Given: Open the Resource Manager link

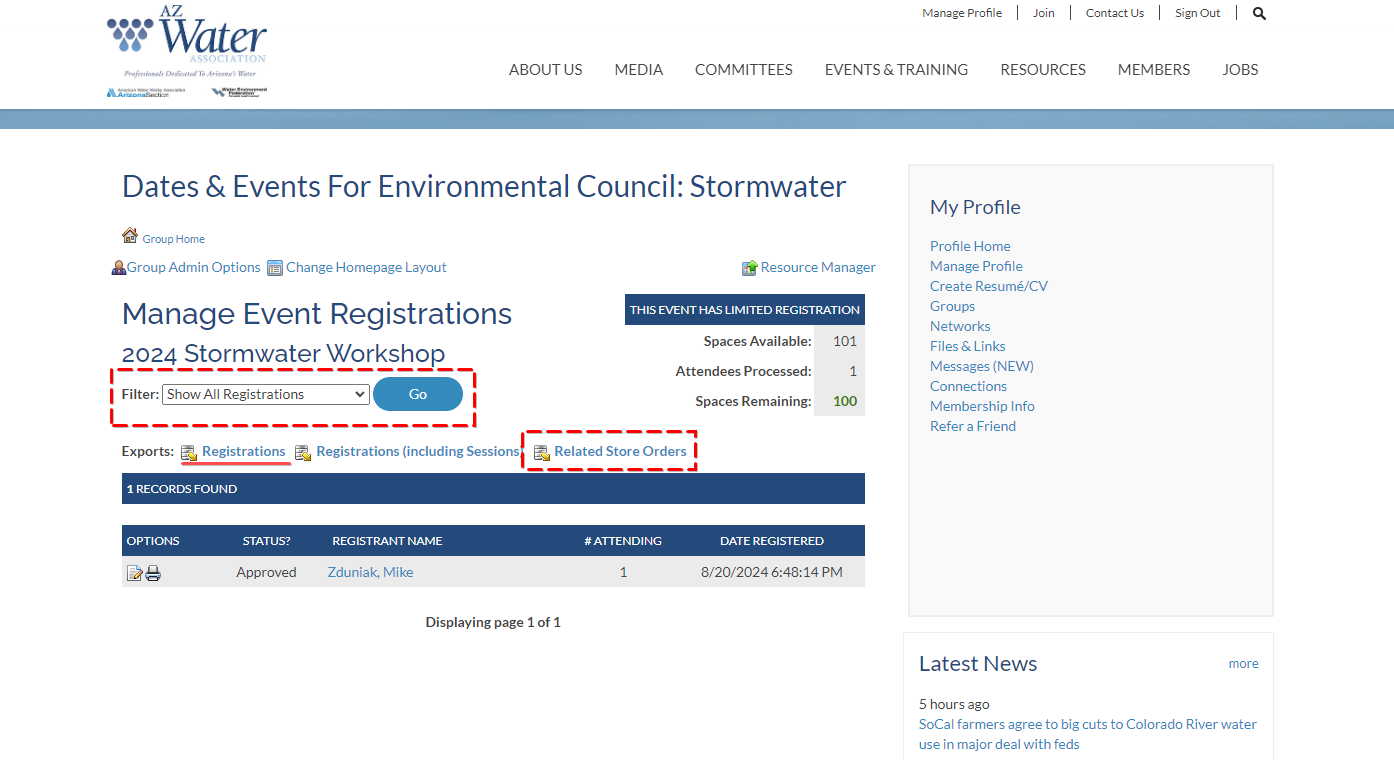Looking at the screenshot, I should coord(818,267).
